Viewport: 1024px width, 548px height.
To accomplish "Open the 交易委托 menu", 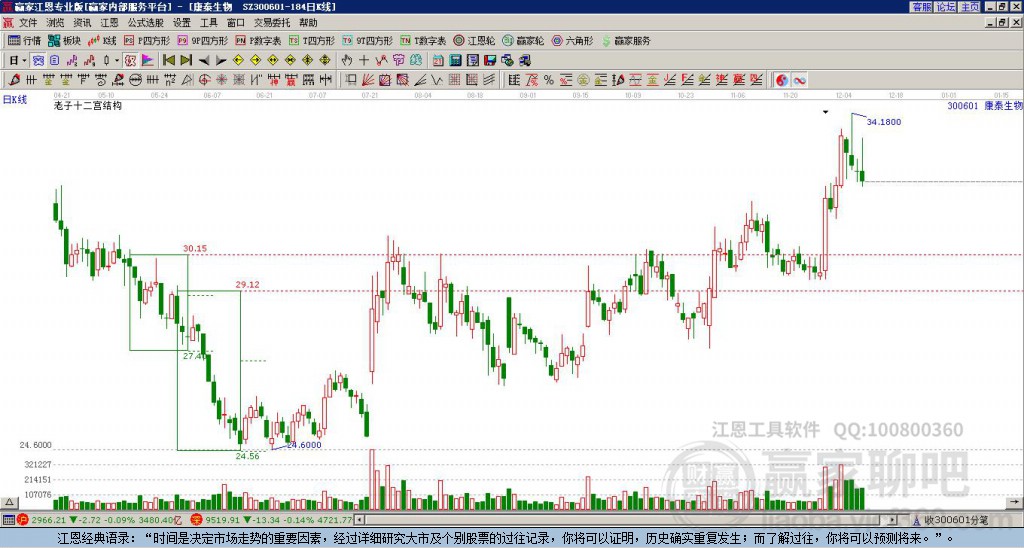I will [272, 23].
